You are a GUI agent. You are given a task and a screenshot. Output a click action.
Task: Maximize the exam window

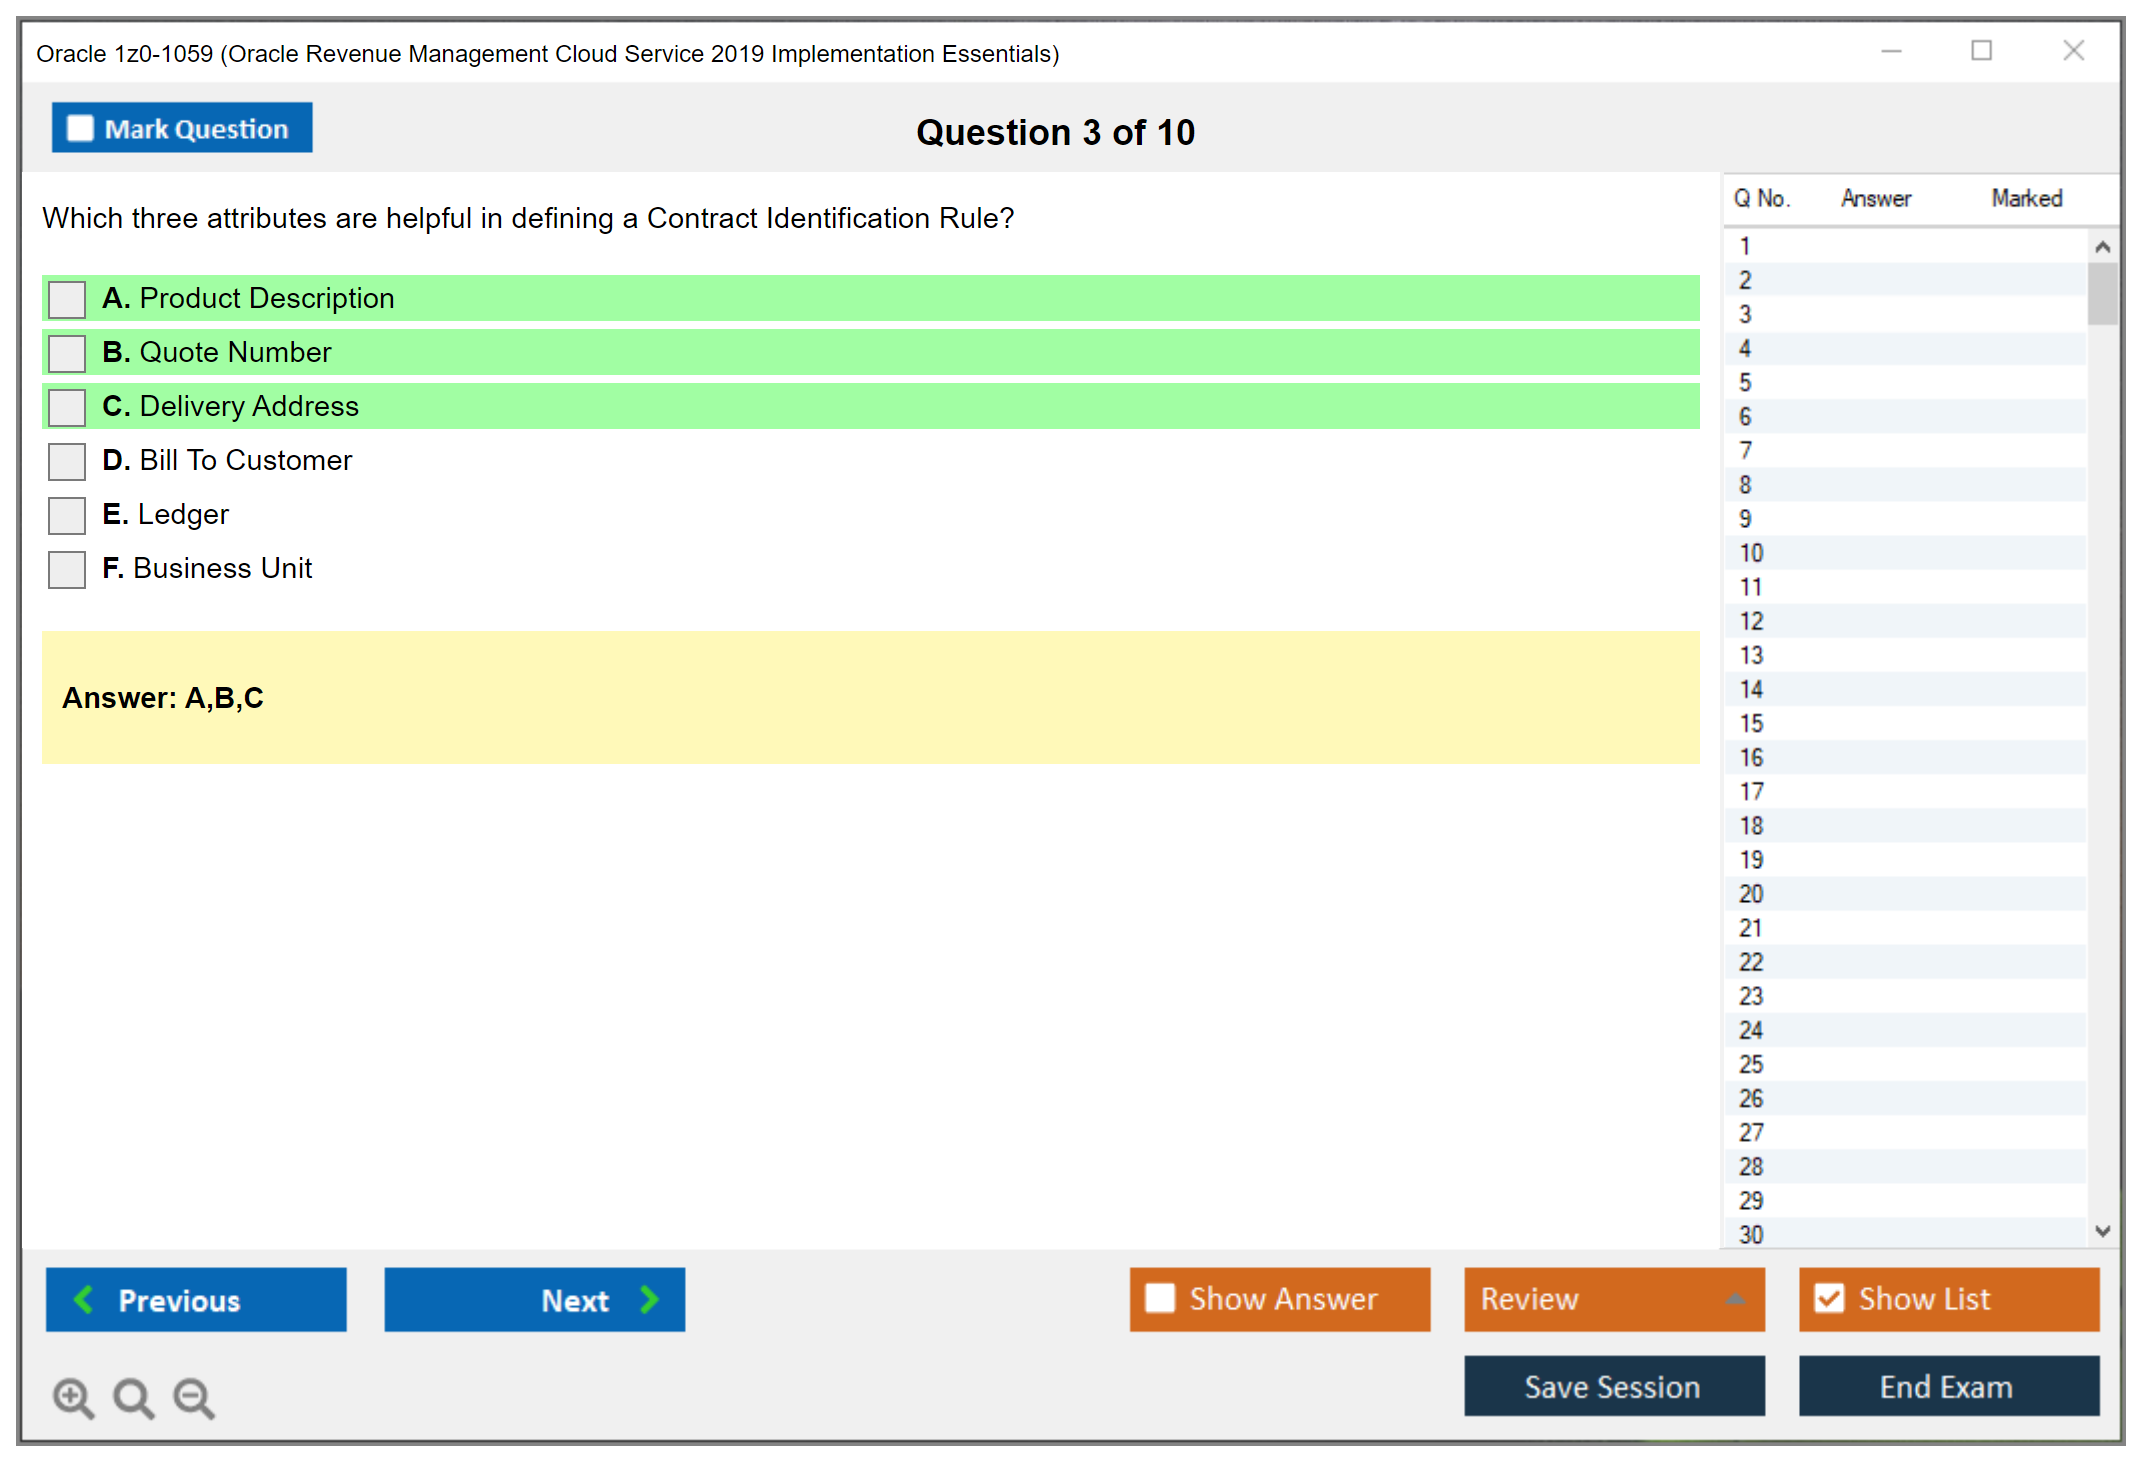1981,51
